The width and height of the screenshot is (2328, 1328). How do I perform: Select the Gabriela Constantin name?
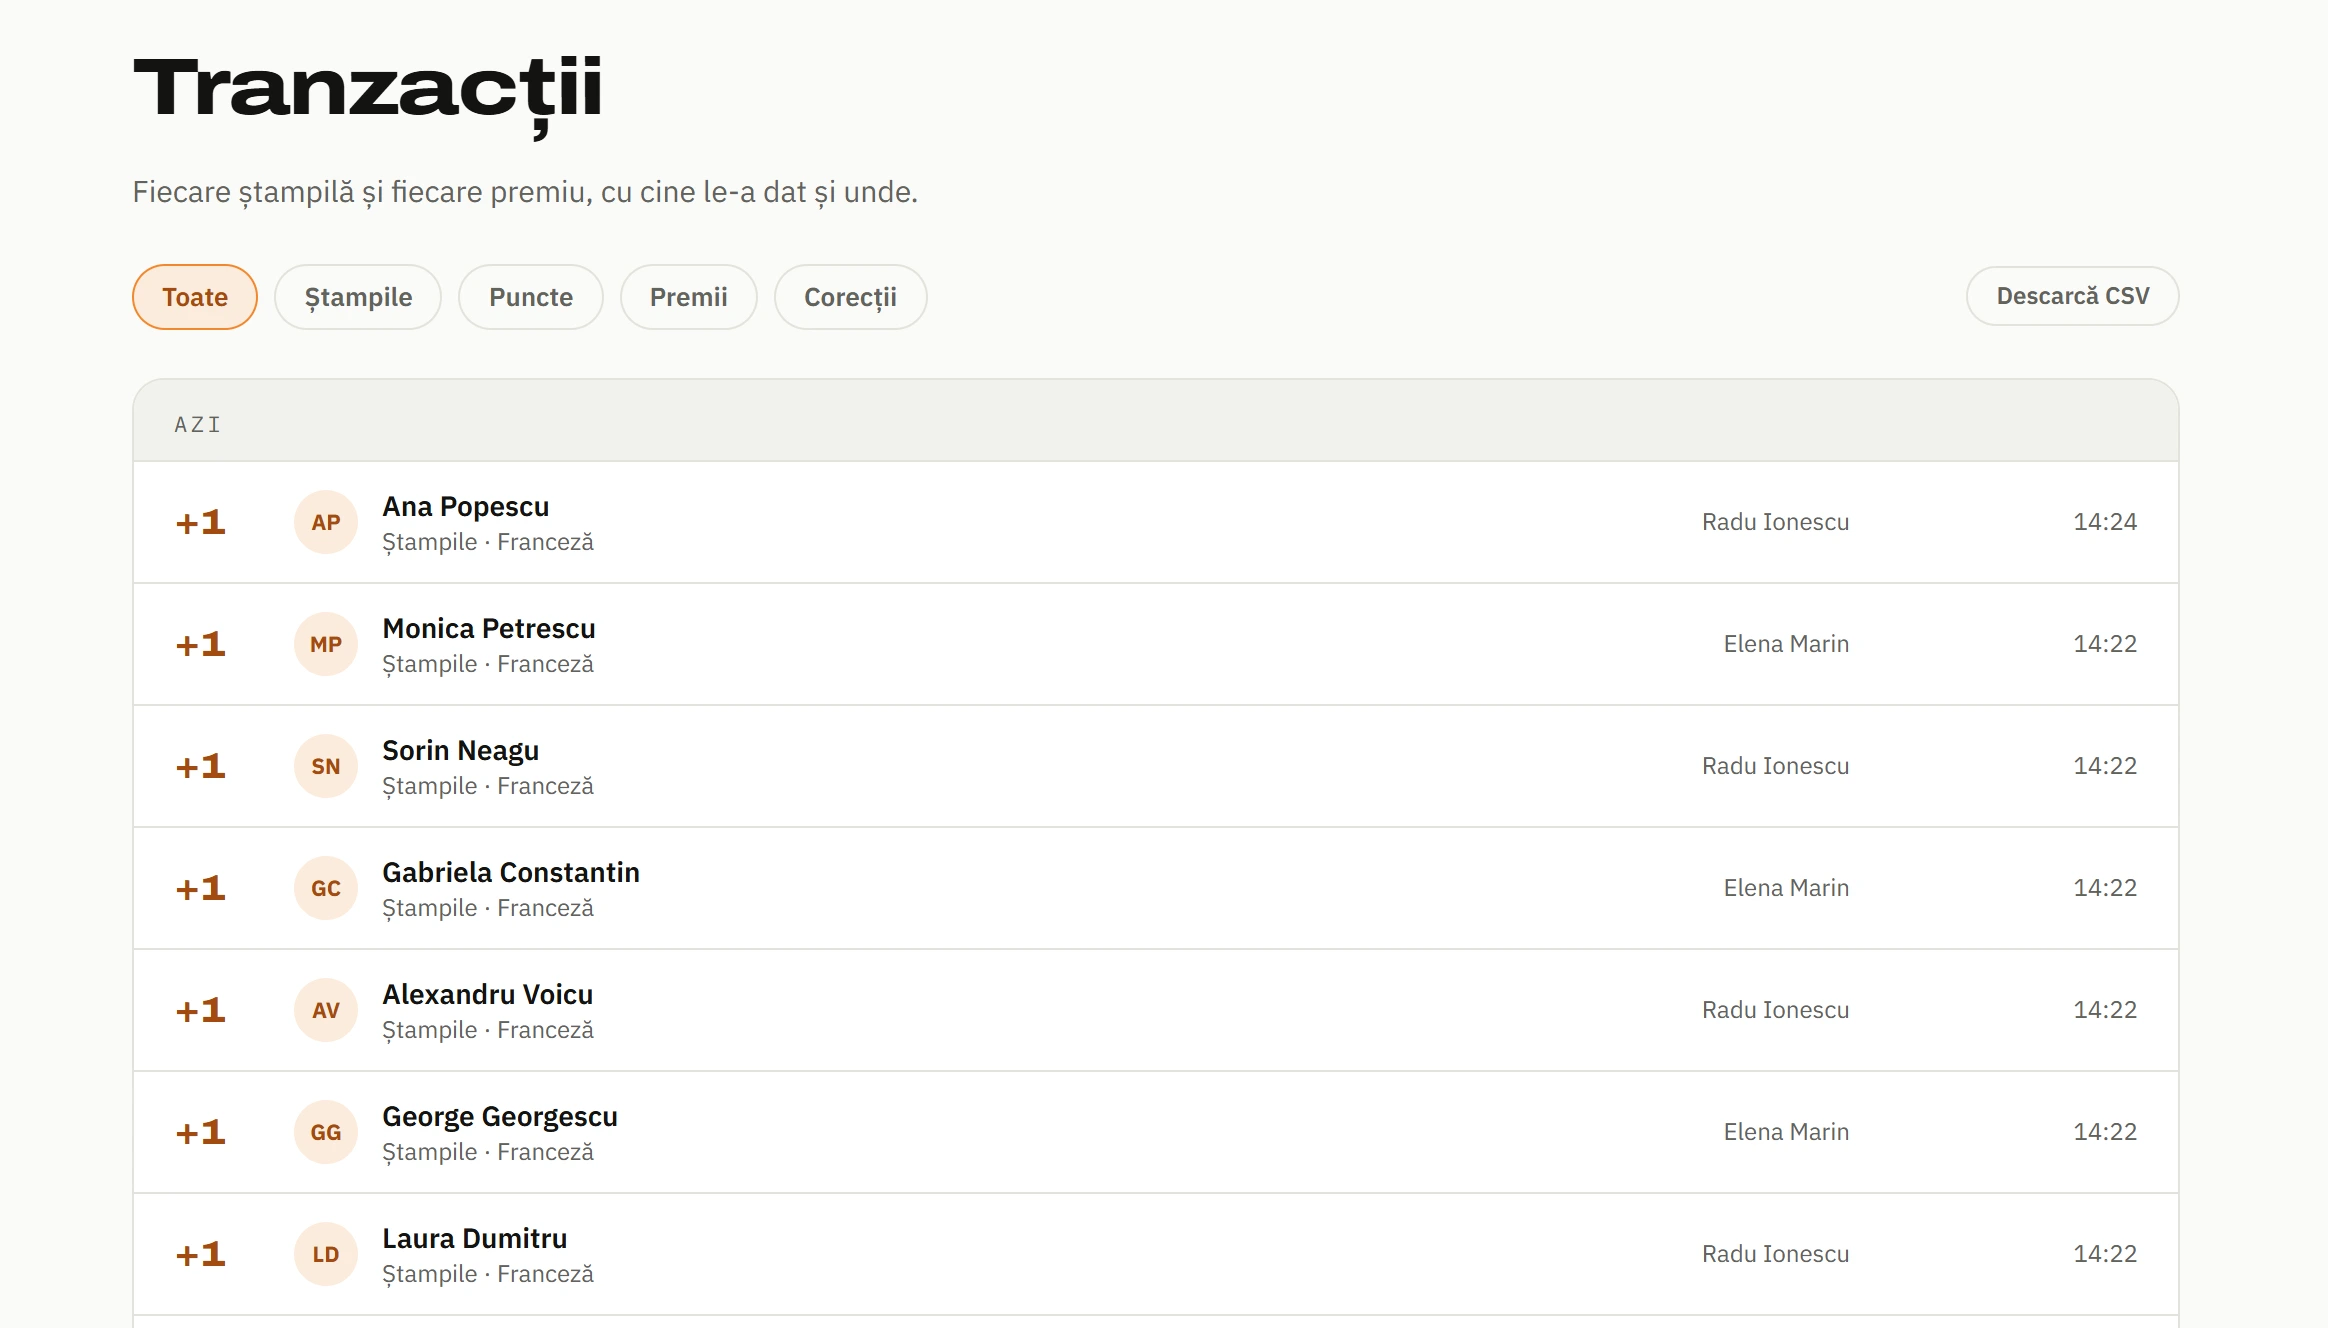coord(511,873)
